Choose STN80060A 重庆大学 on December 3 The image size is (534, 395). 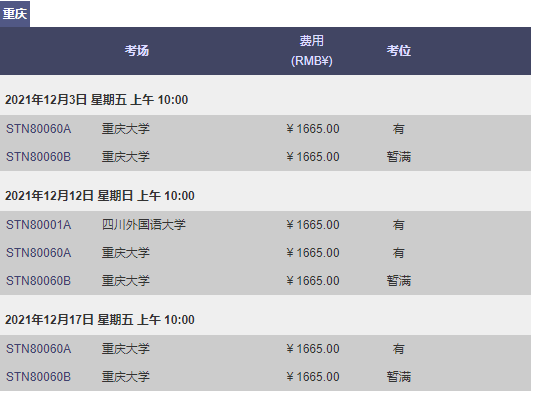(x=265, y=129)
